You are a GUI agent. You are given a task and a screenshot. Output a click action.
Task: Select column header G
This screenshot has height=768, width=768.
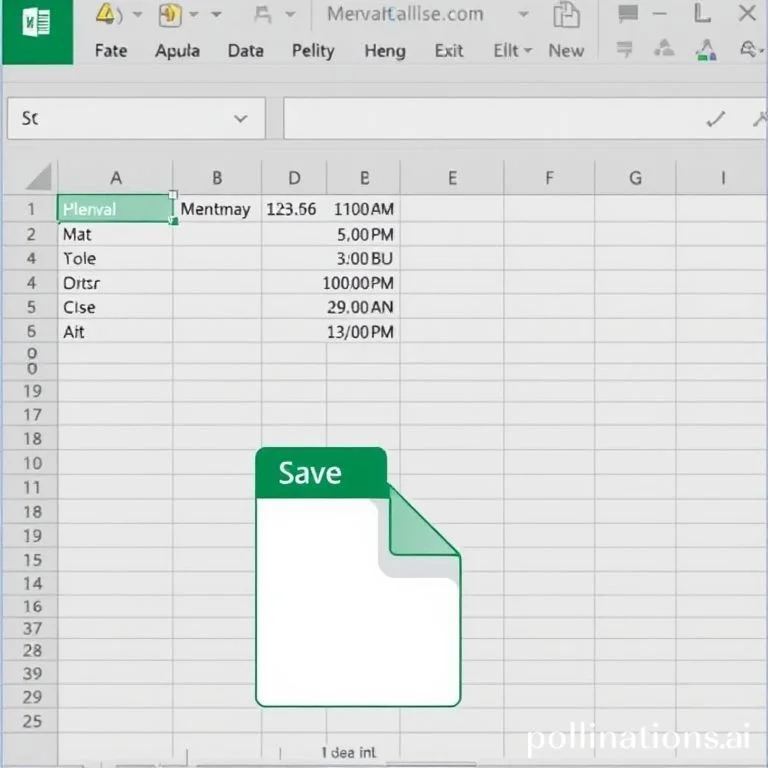point(635,179)
